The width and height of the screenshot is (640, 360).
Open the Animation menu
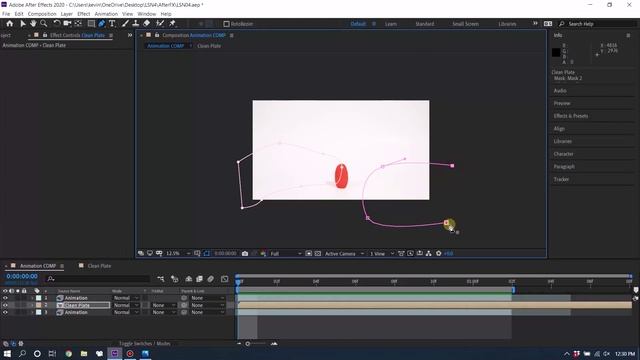coord(106,14)
